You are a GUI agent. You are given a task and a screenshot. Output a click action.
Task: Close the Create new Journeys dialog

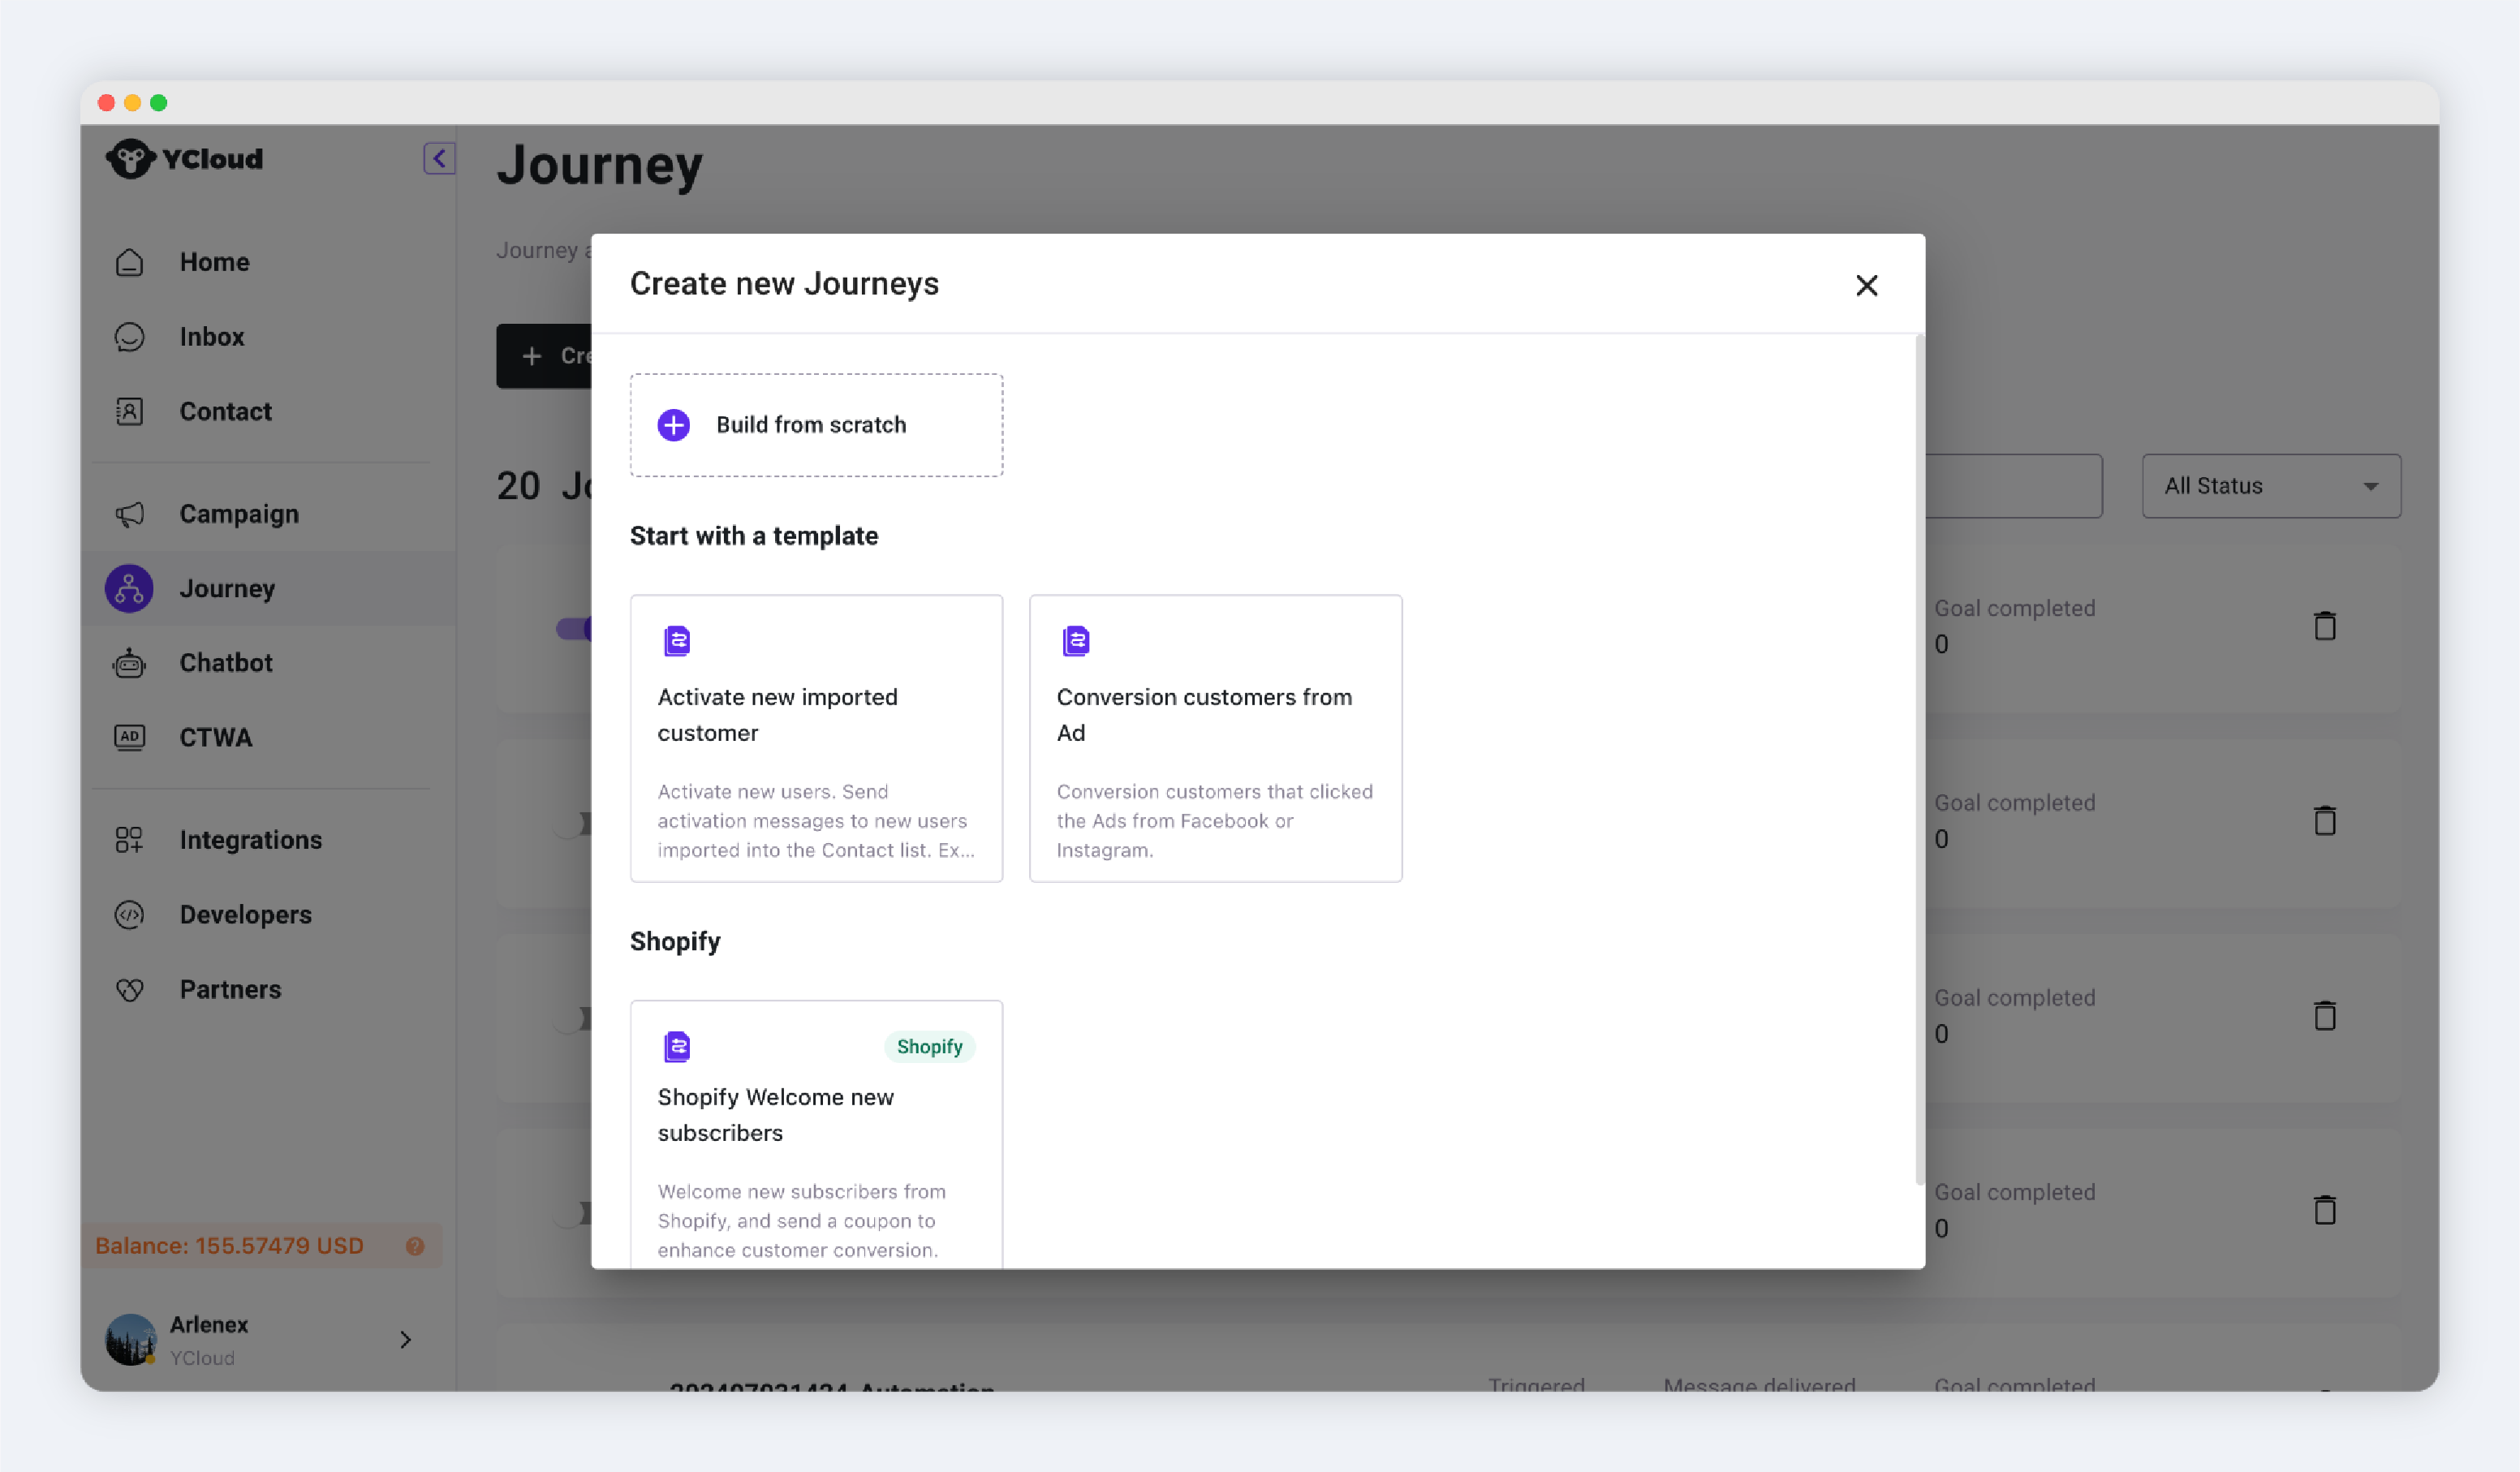[1866, 286]
